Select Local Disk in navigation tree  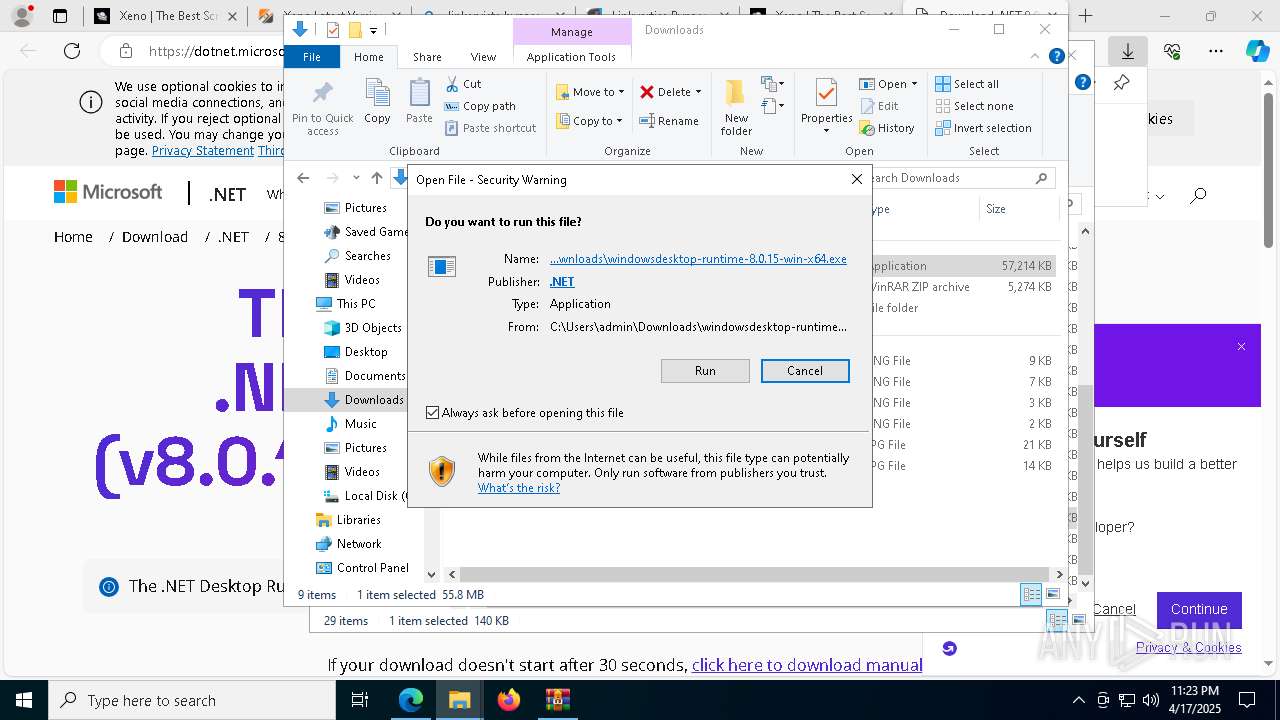365,496
